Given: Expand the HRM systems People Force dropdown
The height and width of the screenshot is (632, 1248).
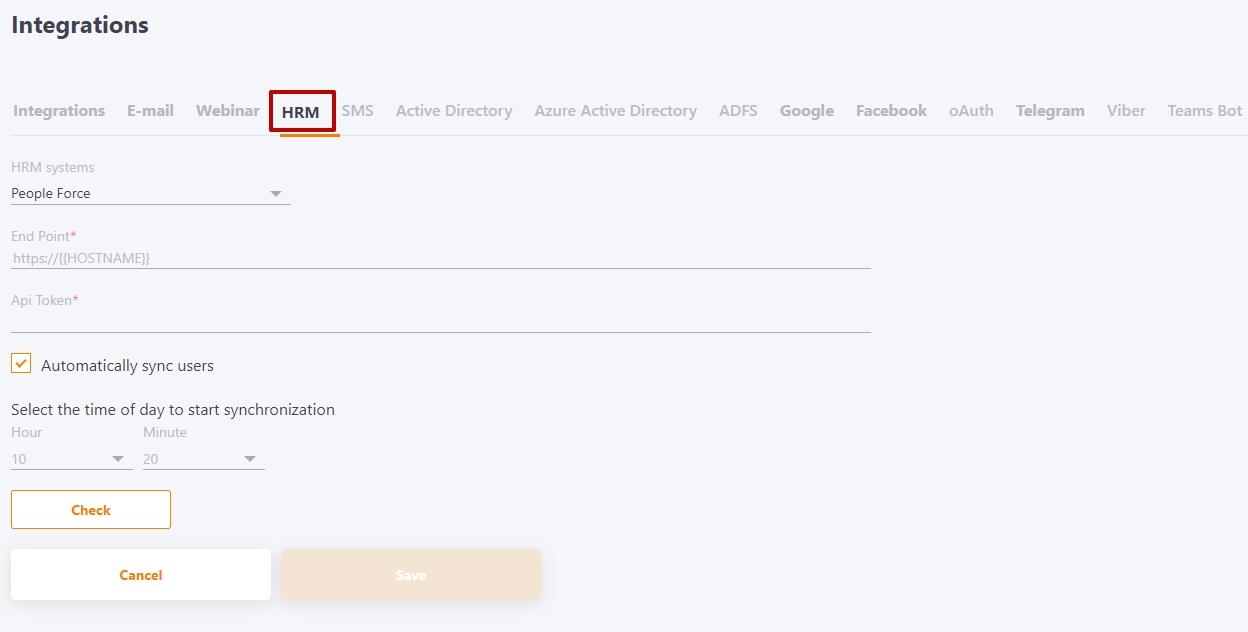Looking at the screenshot, I should point(151,194).
